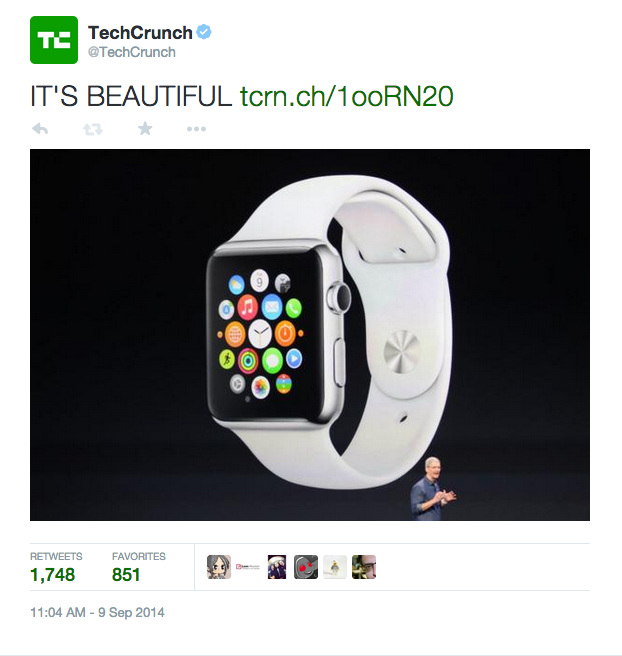The height and width of the screenshot is (656, 622).
Task: Open the white avatar with small figure
Action: coord(335,567)
